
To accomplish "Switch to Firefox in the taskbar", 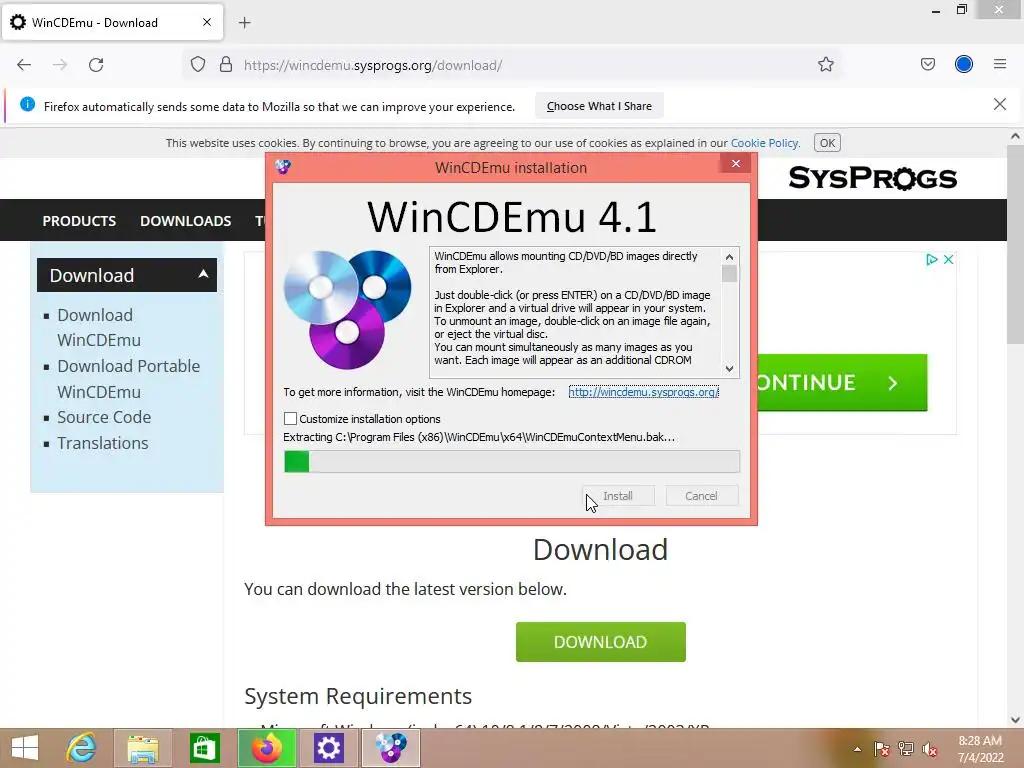I will 266,748.
